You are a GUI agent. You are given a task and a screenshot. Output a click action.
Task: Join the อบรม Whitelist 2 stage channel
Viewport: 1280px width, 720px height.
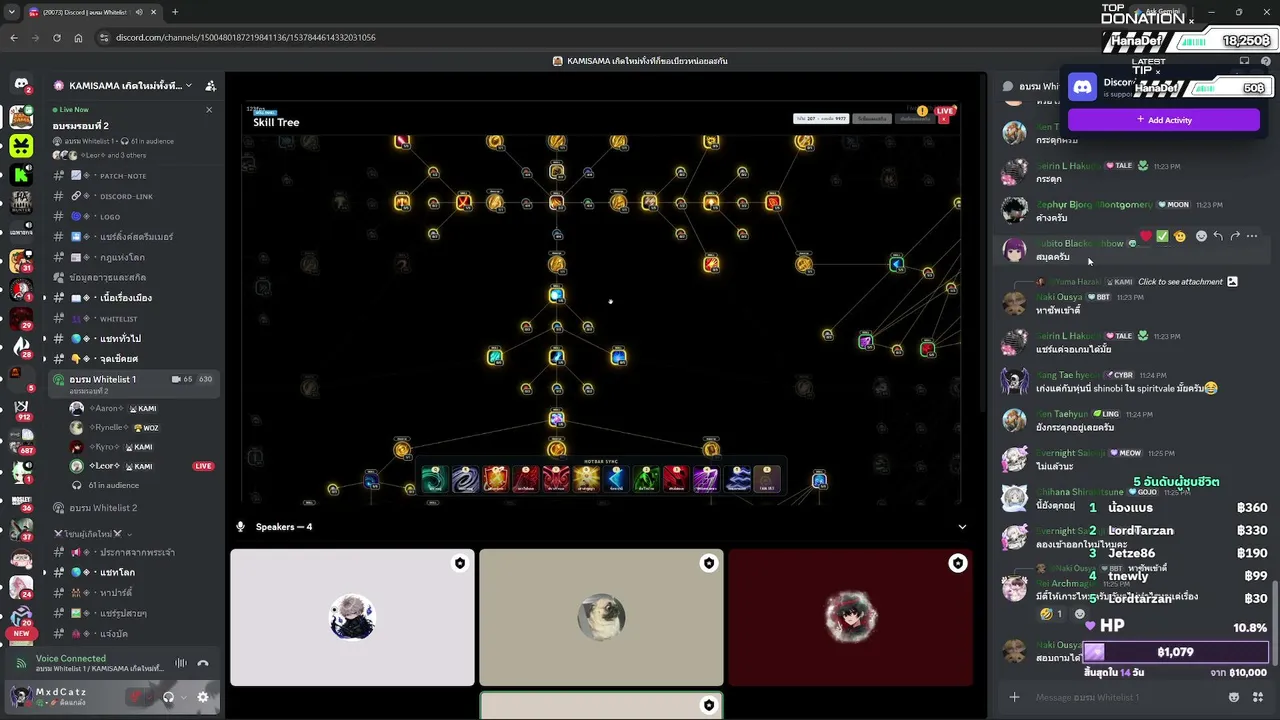134,508
